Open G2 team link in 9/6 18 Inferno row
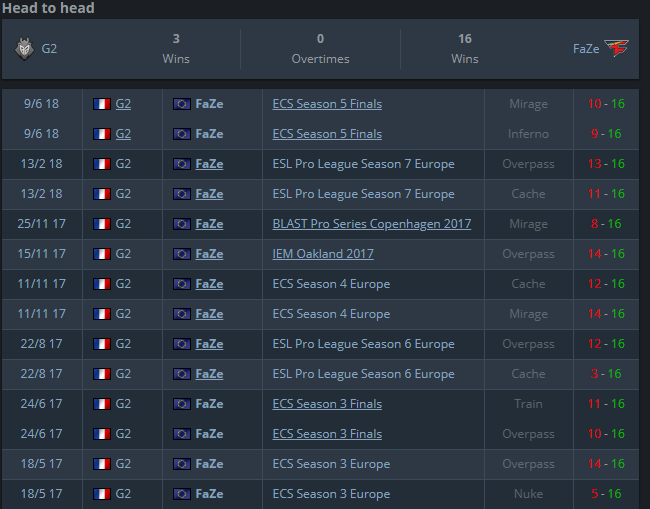Screen dimensions: 650x509 123,134
